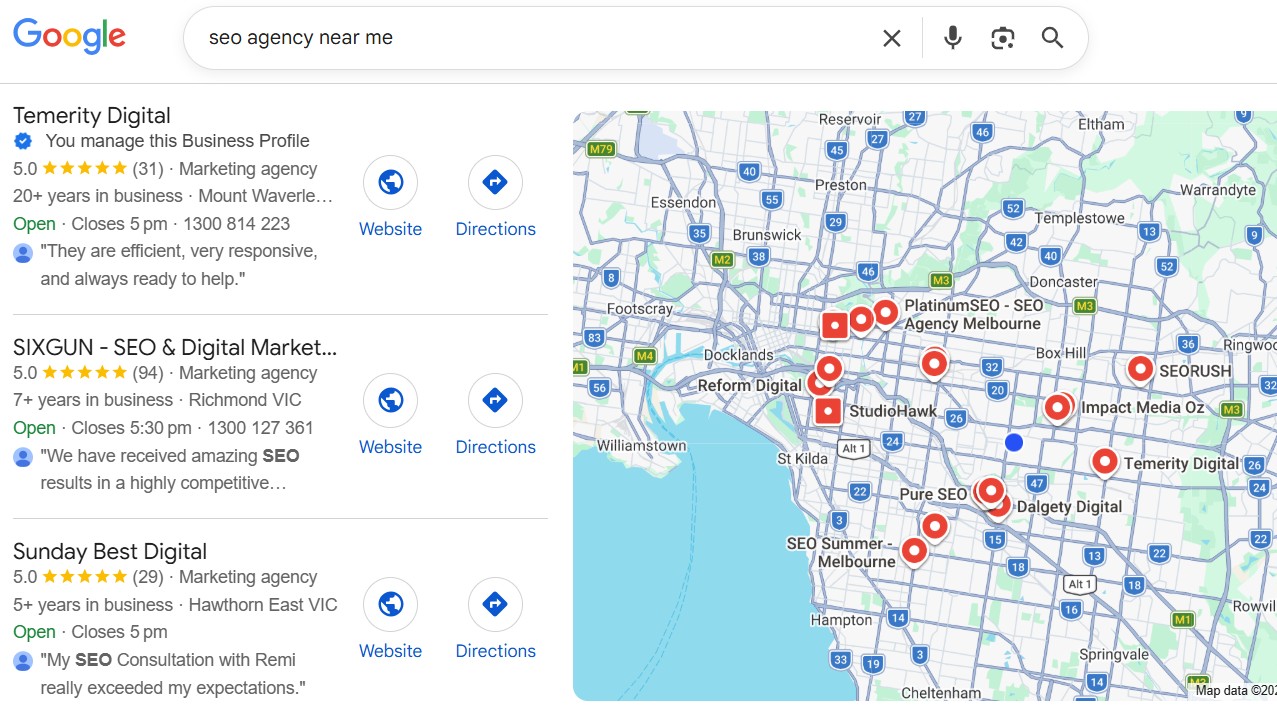
Task: Open the Sunday Best Digital Website globe icon
Action: [x=390, y=604]
